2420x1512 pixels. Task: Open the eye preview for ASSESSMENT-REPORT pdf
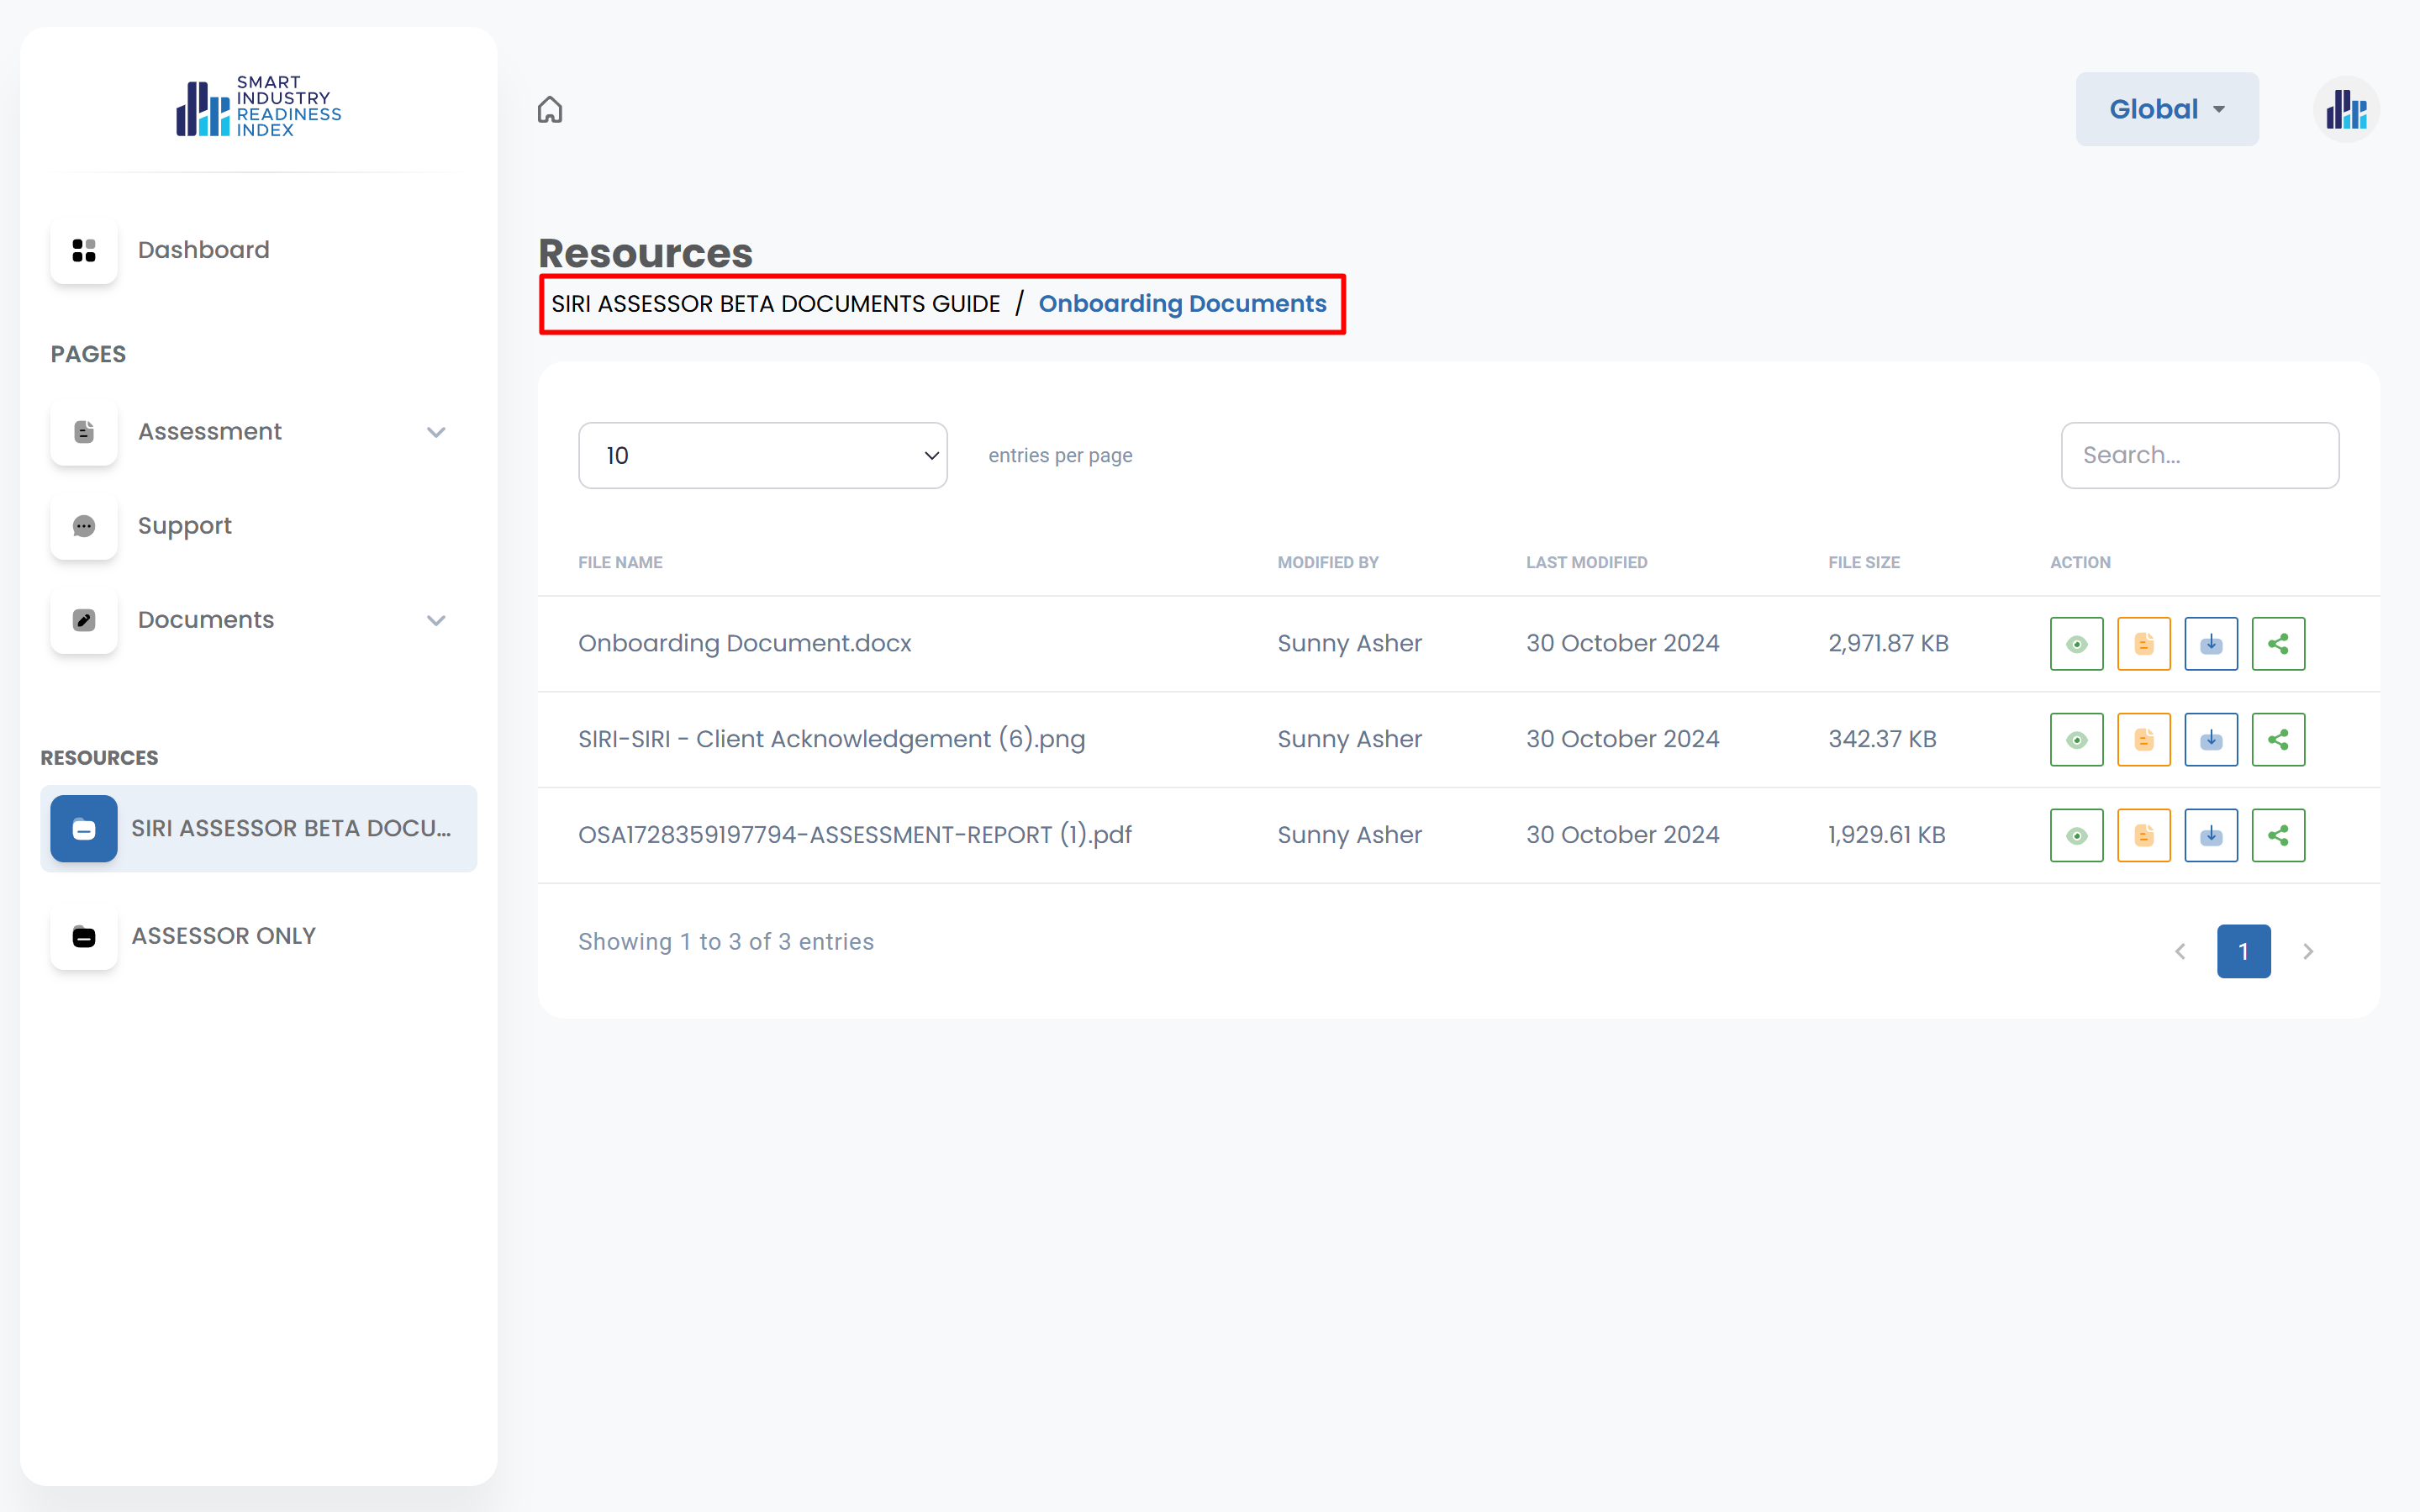pyautogui.click(x=2076, y=835)
